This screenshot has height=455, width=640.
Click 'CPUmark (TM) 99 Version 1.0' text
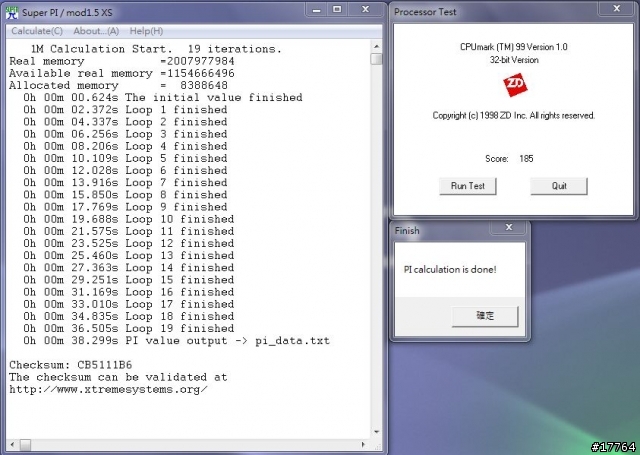click(513, 47)
